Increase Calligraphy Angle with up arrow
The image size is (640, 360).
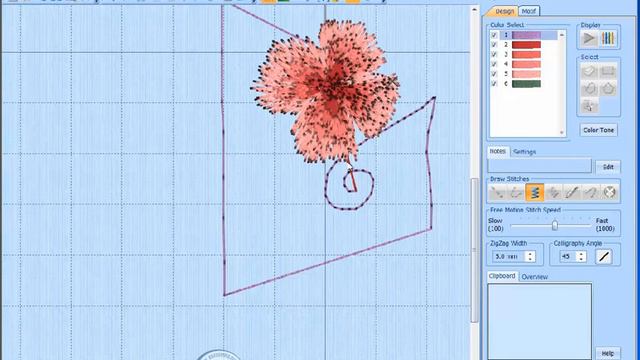click(x=581, y=253)
